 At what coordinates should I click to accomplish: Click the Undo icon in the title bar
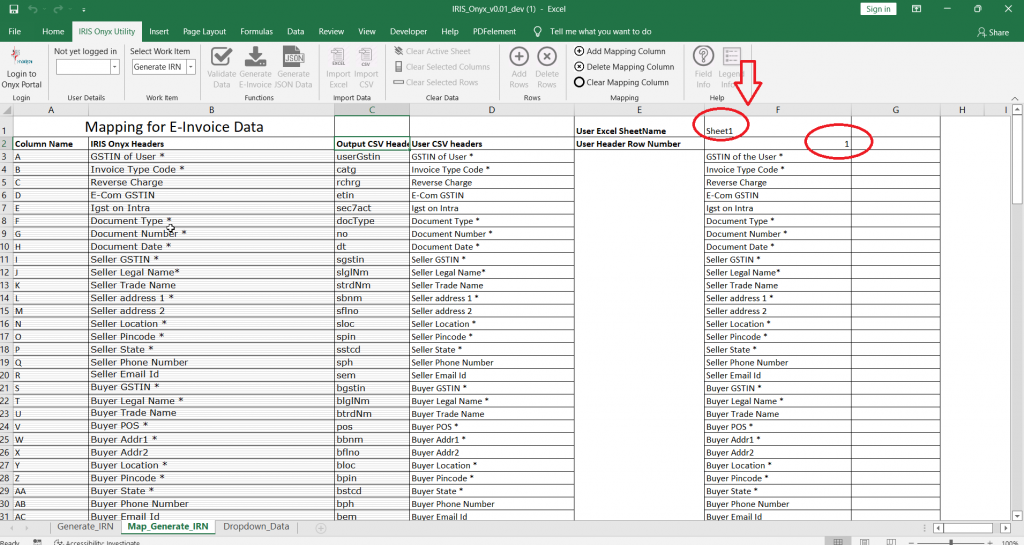[x=33, y=9]
